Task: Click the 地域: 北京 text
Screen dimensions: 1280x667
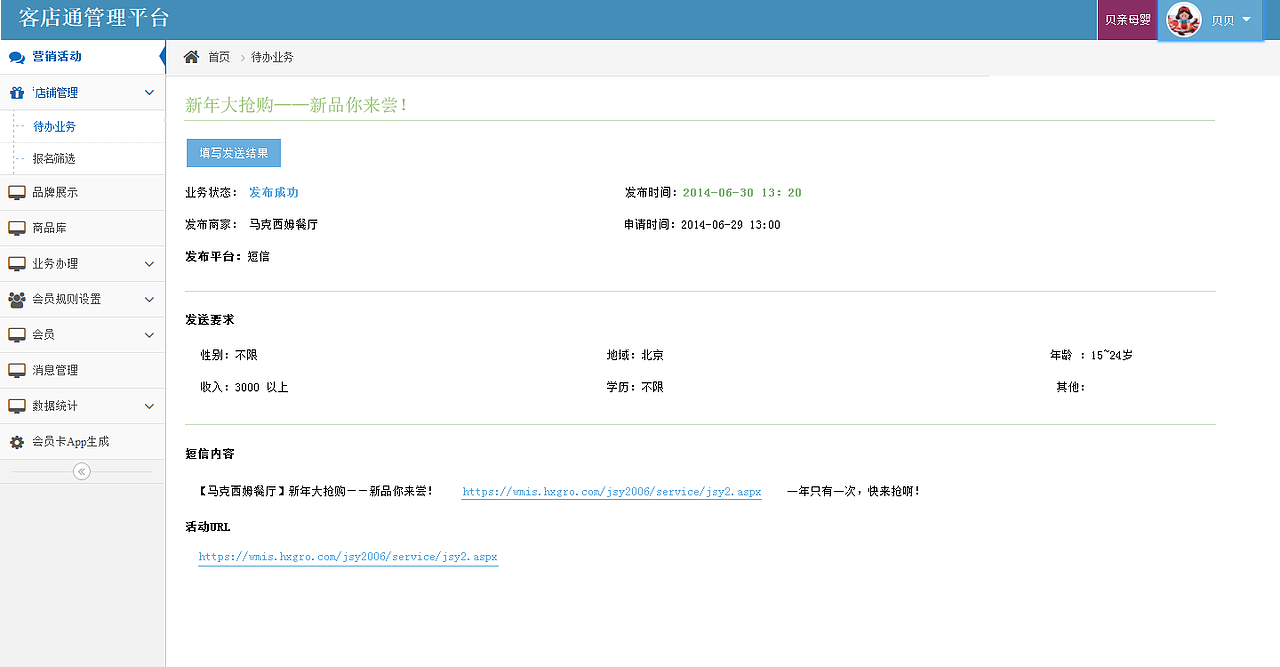Action: click(635, 355)
